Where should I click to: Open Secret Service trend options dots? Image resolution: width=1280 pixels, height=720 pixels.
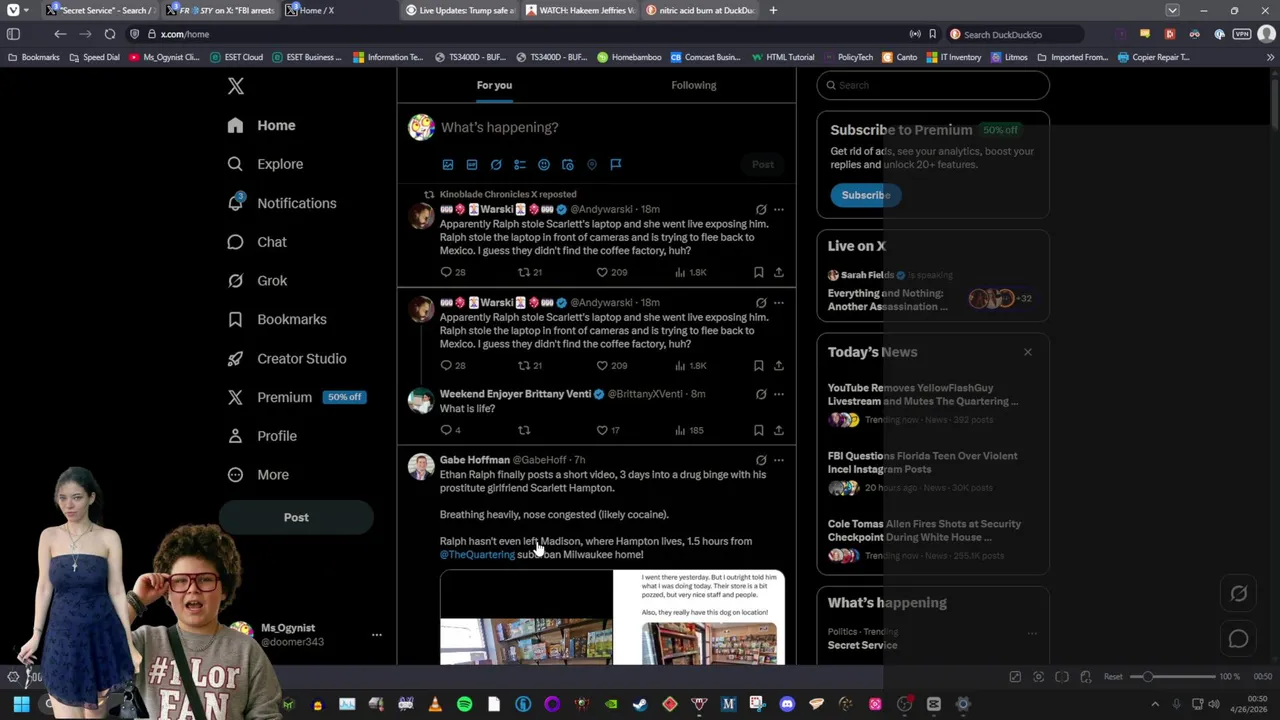coord(1031,633)
